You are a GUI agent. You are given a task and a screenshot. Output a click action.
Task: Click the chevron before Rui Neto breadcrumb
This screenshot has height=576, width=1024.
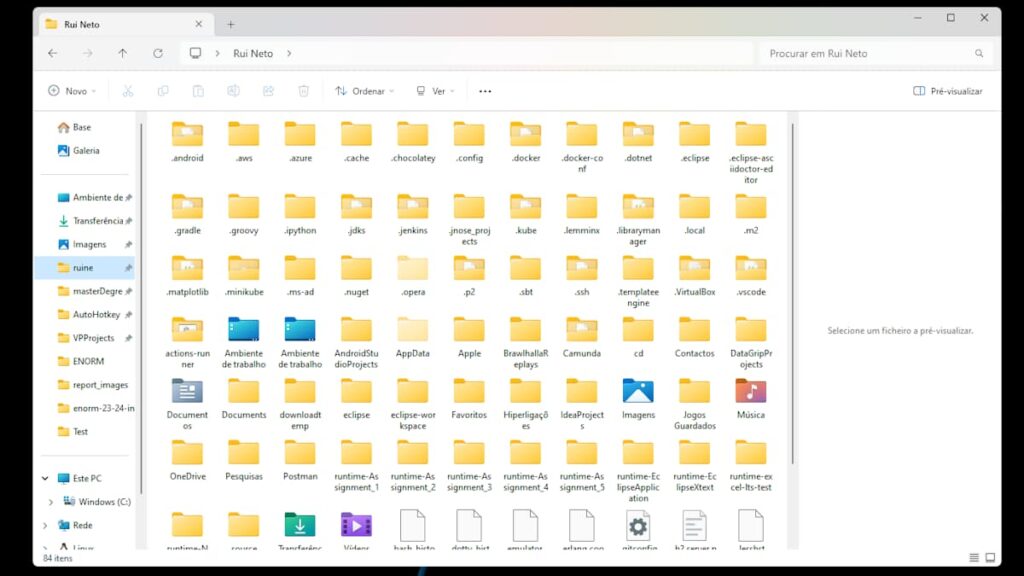(217, 54)
